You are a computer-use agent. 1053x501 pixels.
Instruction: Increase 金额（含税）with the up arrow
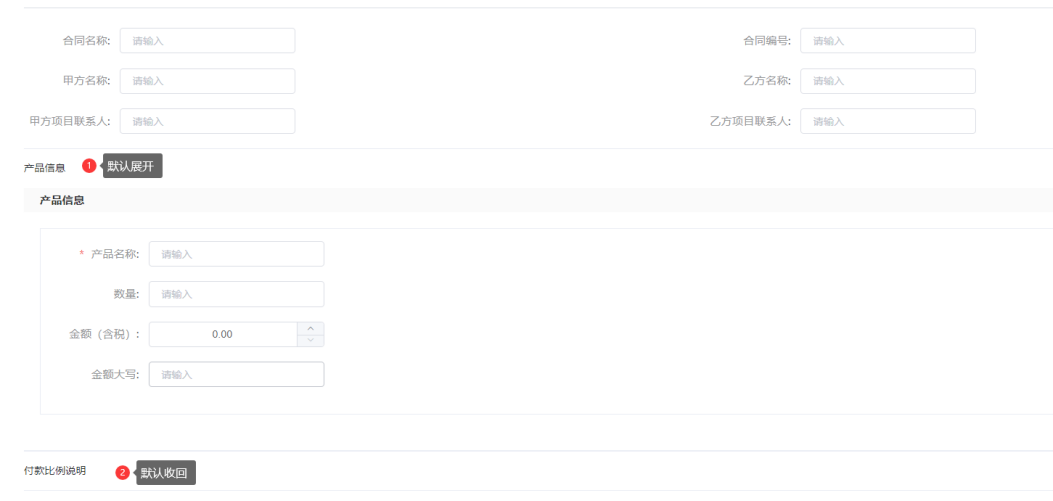pyautogui.click(x=310, y=328)
